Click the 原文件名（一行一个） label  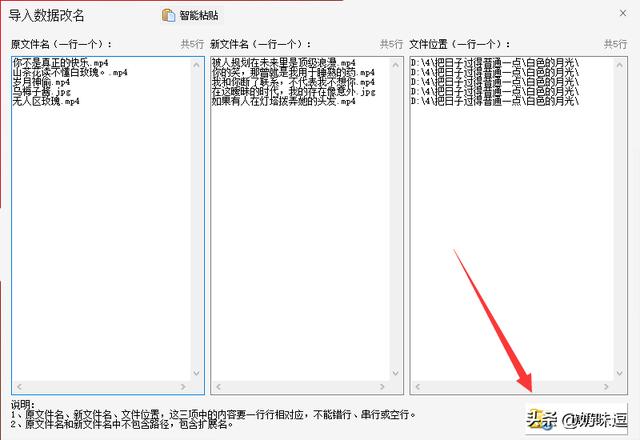coord(61,44)
